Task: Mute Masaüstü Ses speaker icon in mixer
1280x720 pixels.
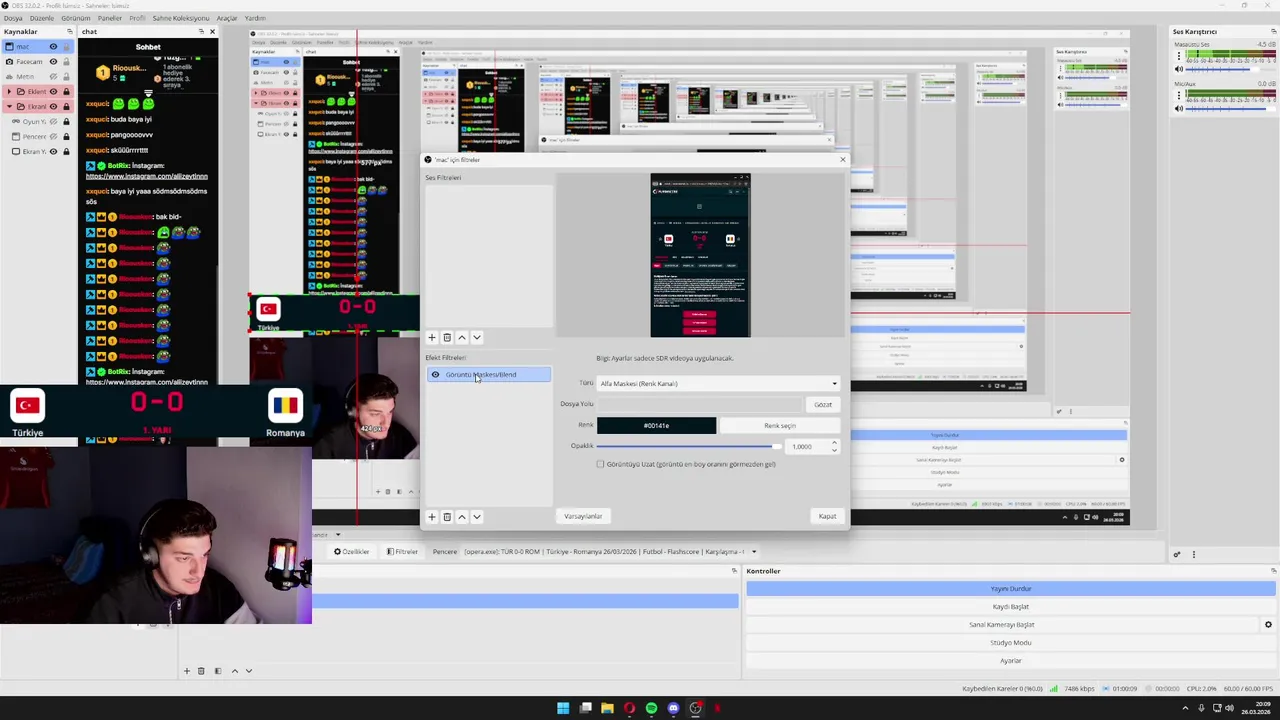Action: pos(1179,69)
